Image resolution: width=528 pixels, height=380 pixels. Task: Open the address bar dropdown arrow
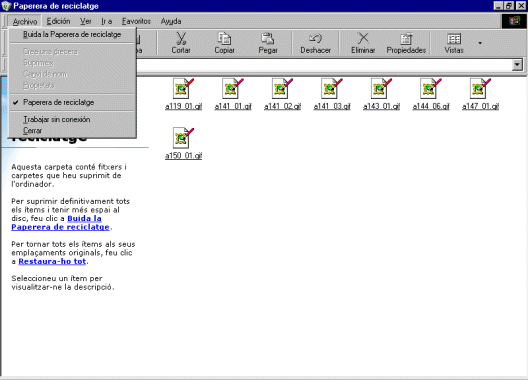pyautogui.click(x=517, y=65)
